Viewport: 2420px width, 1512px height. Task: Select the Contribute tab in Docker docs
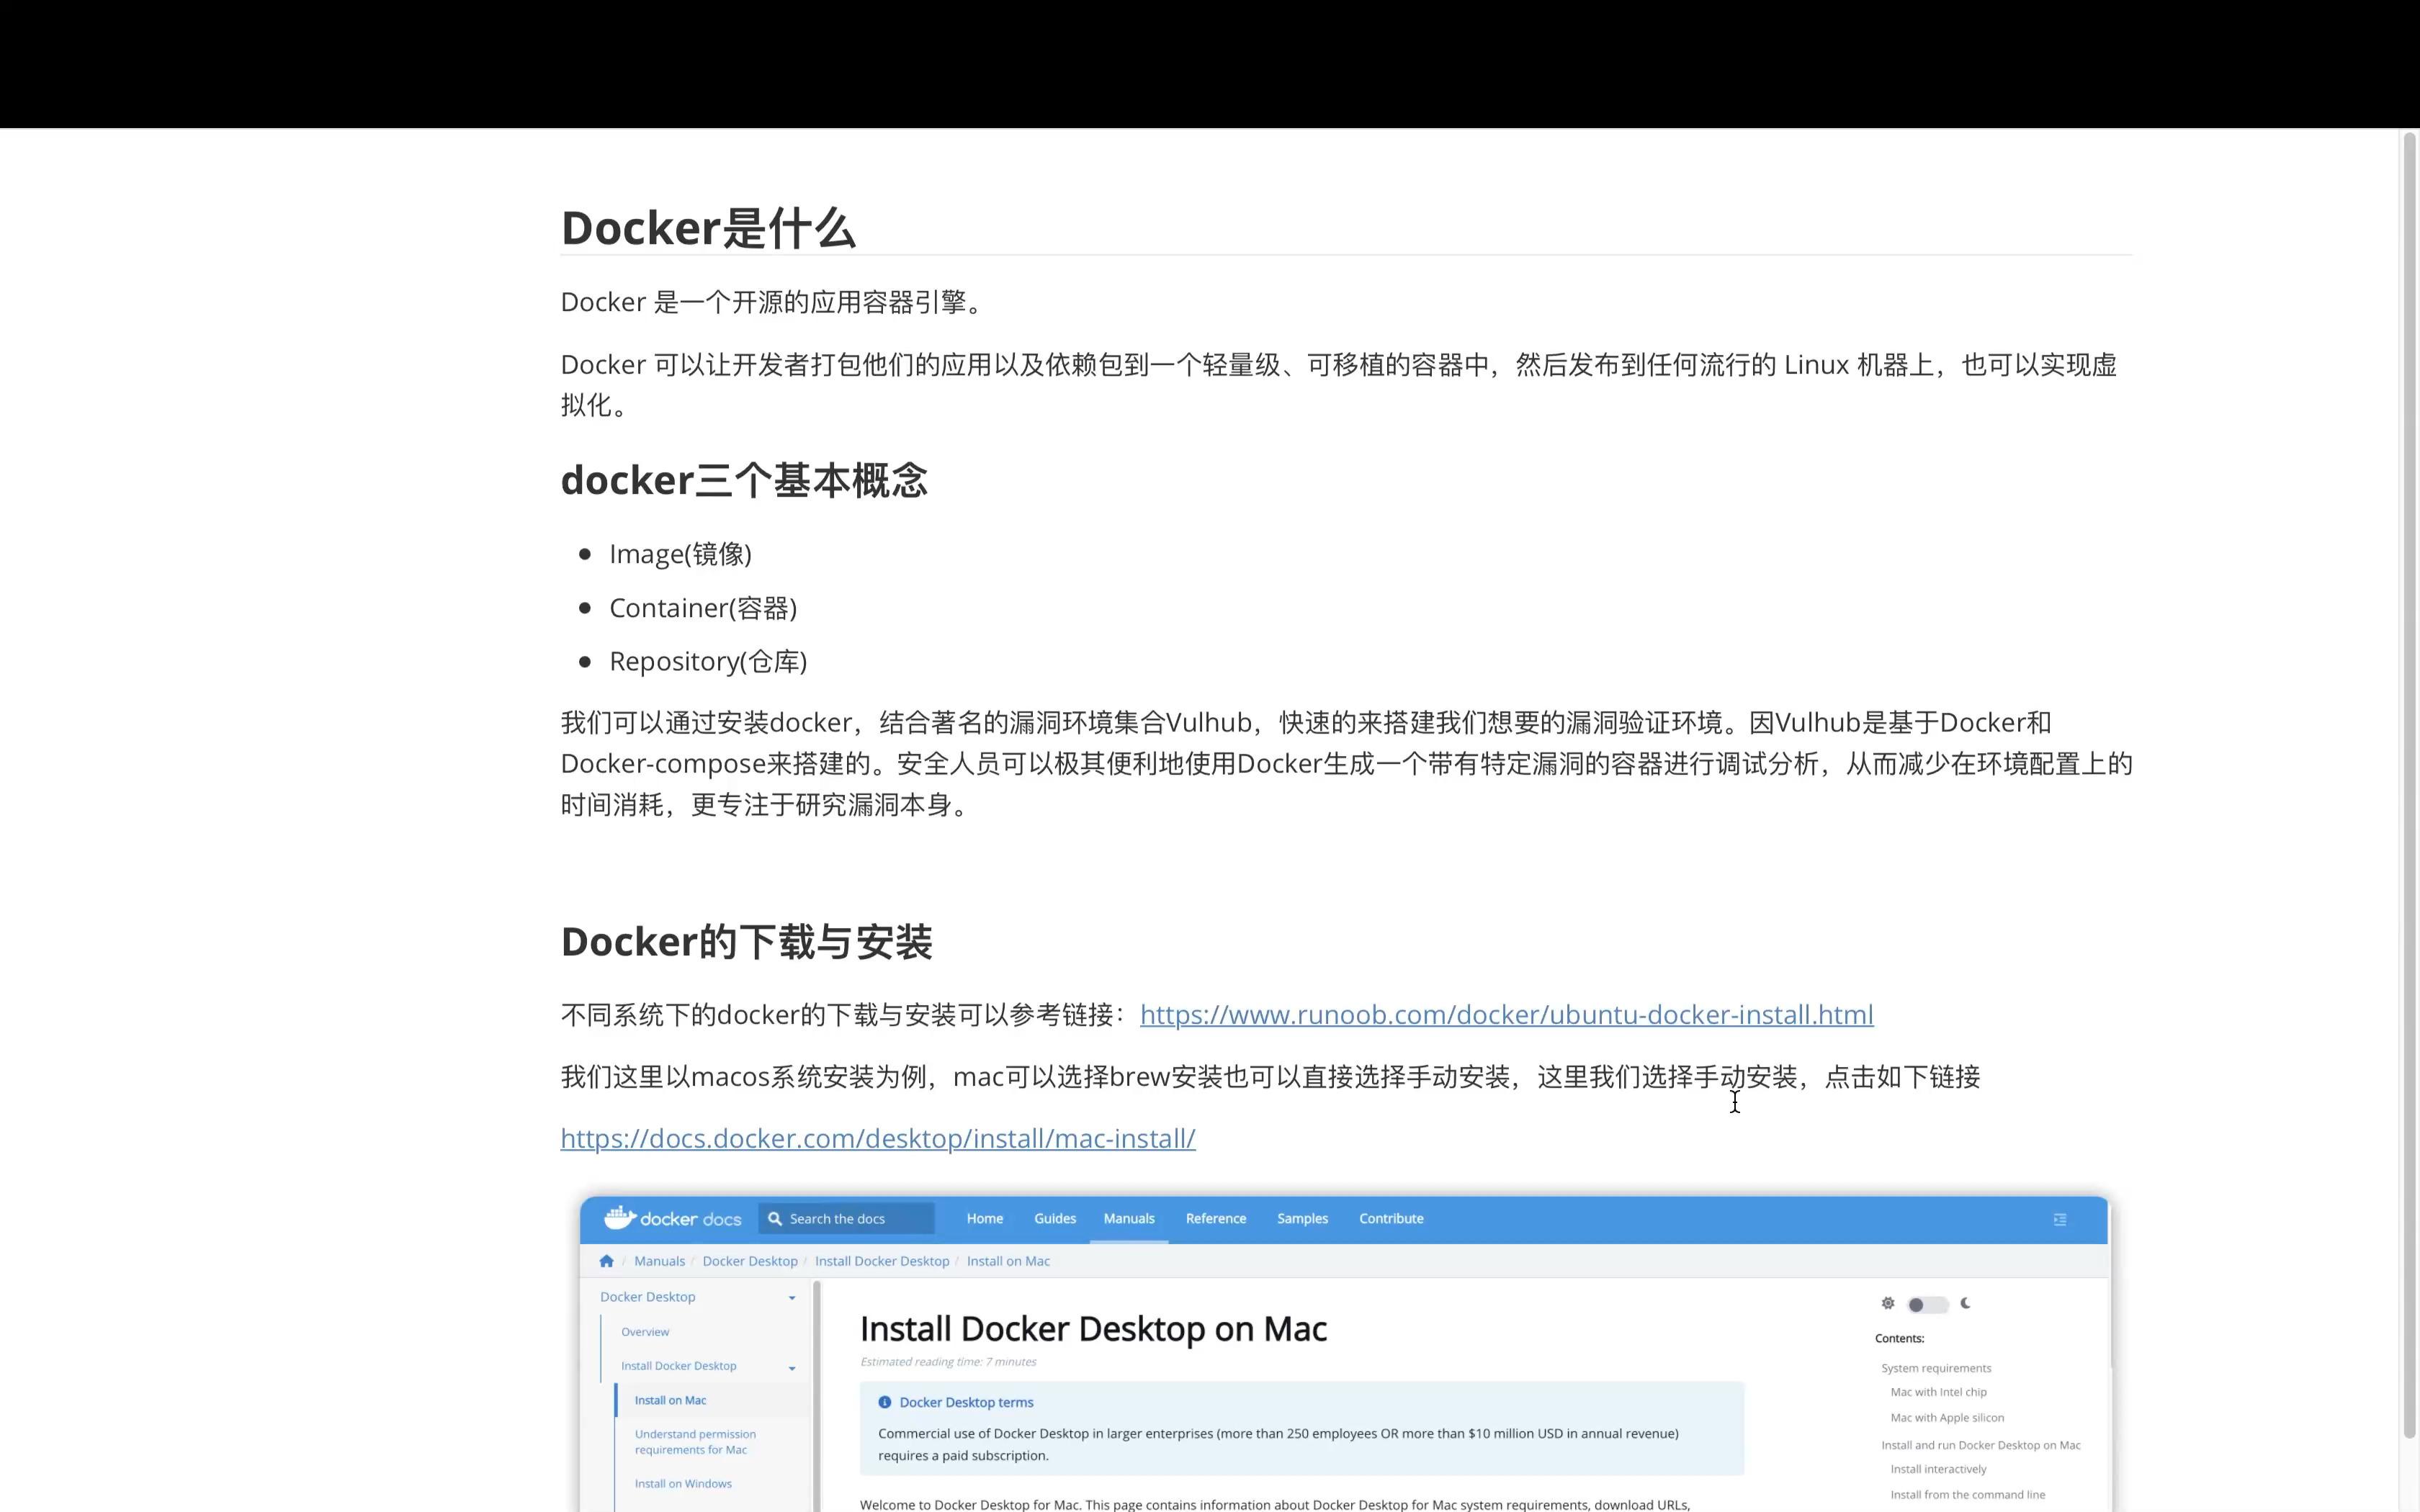(x=1391, y=1218)
